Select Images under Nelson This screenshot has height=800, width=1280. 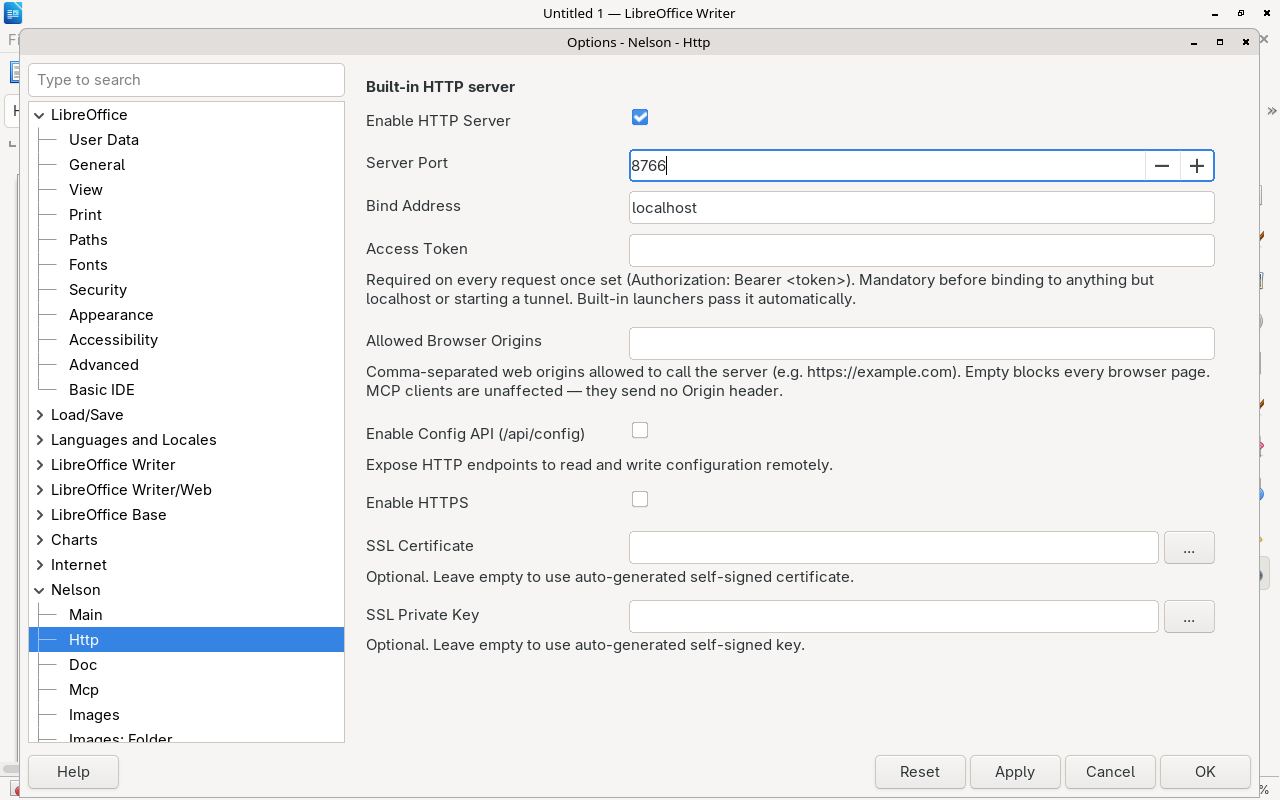click(x=94, y=715)
